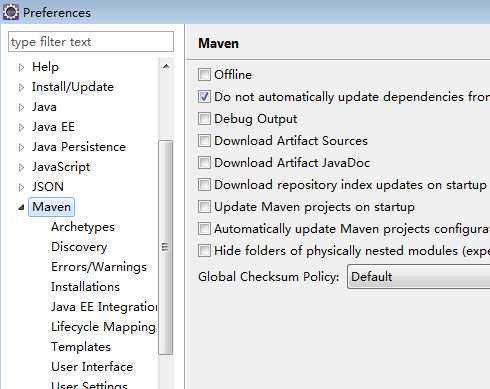490x389 pixels.
Task: Enable the Debug Output checkbox
Action: (204, 119)
